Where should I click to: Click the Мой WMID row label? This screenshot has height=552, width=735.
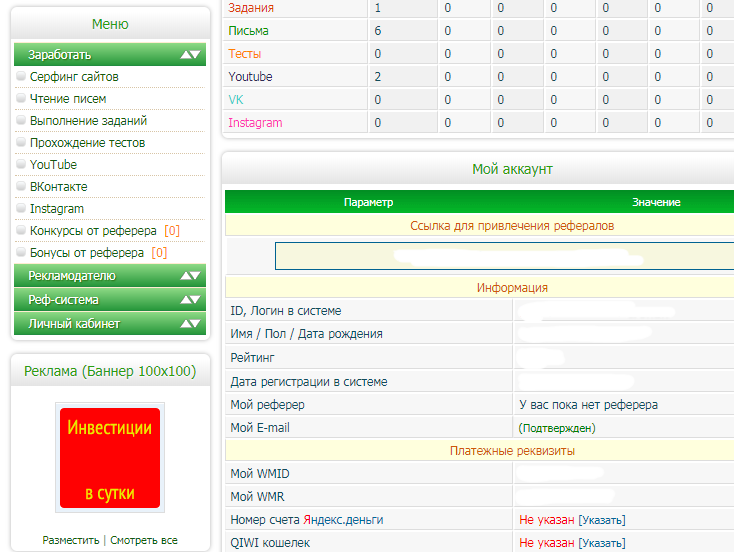coord(260,474)
